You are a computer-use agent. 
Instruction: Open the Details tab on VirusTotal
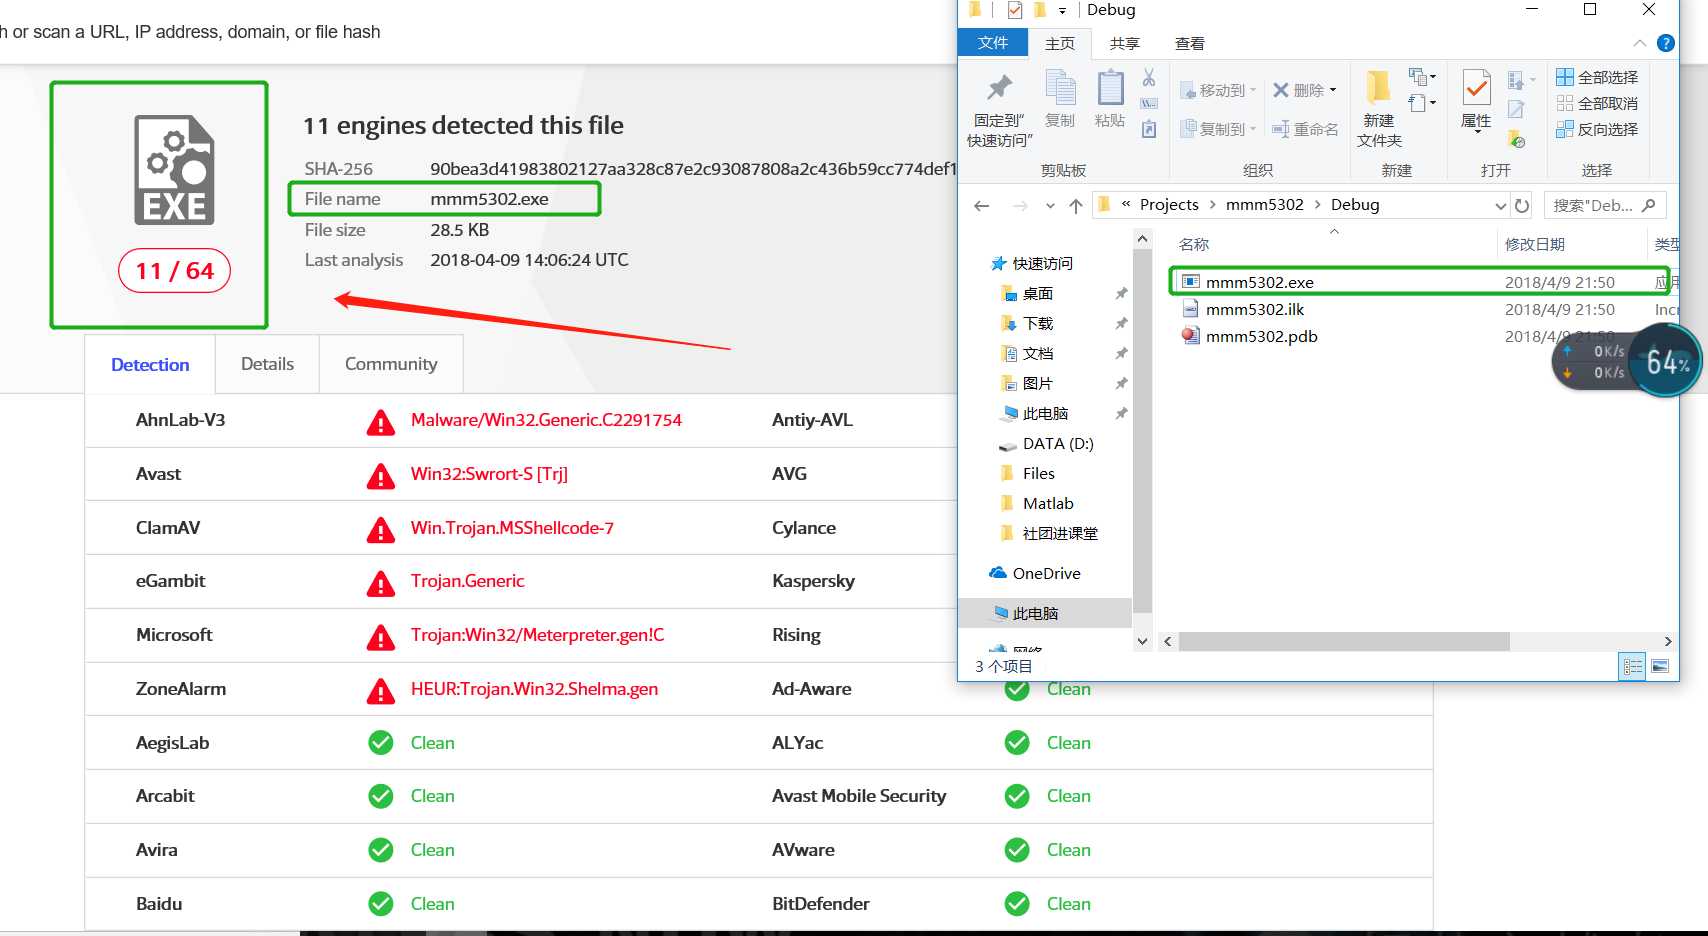[x=267, y=364]
